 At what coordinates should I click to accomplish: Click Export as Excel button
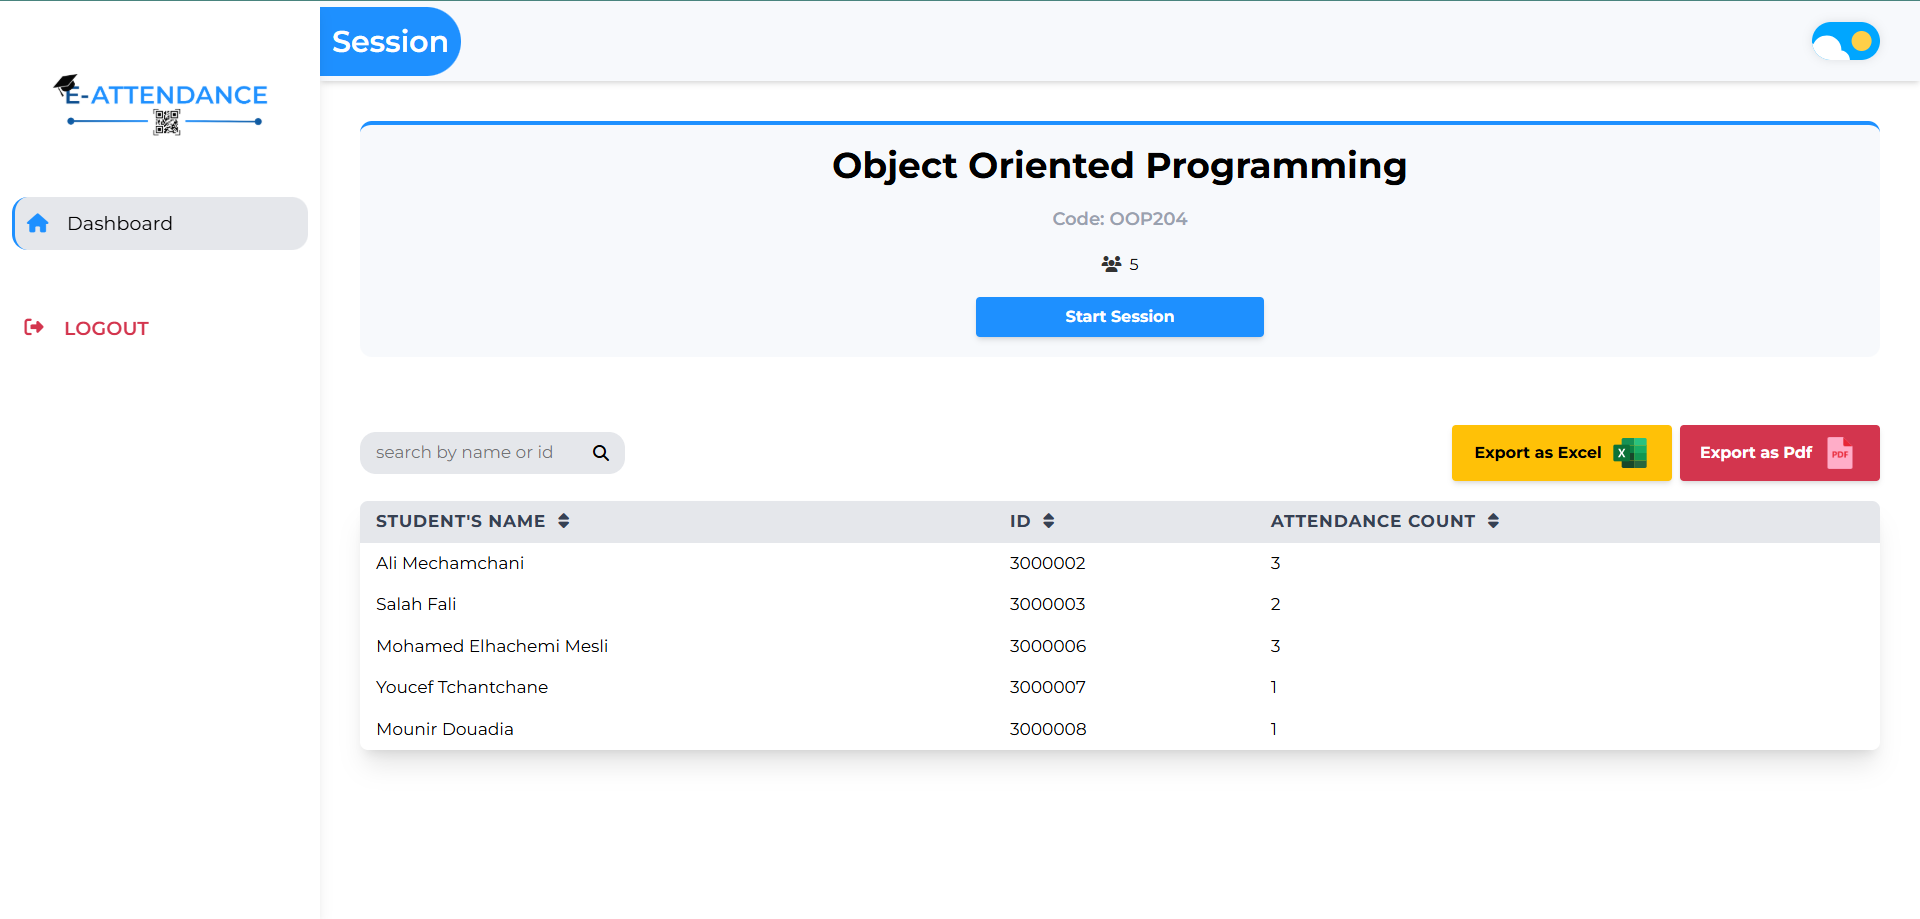[x=1560, y=453]
